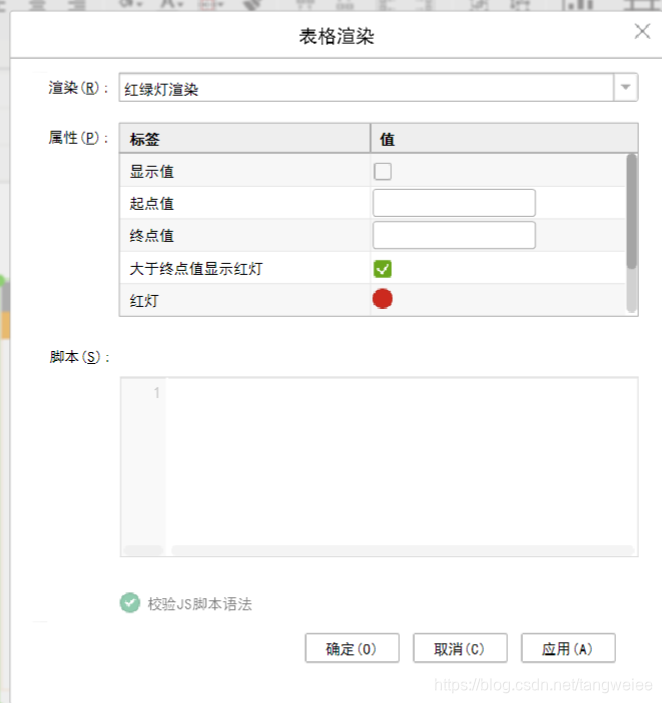
Task: Pick the 红灯 red color swatch
Action: (x=383, y=299)
